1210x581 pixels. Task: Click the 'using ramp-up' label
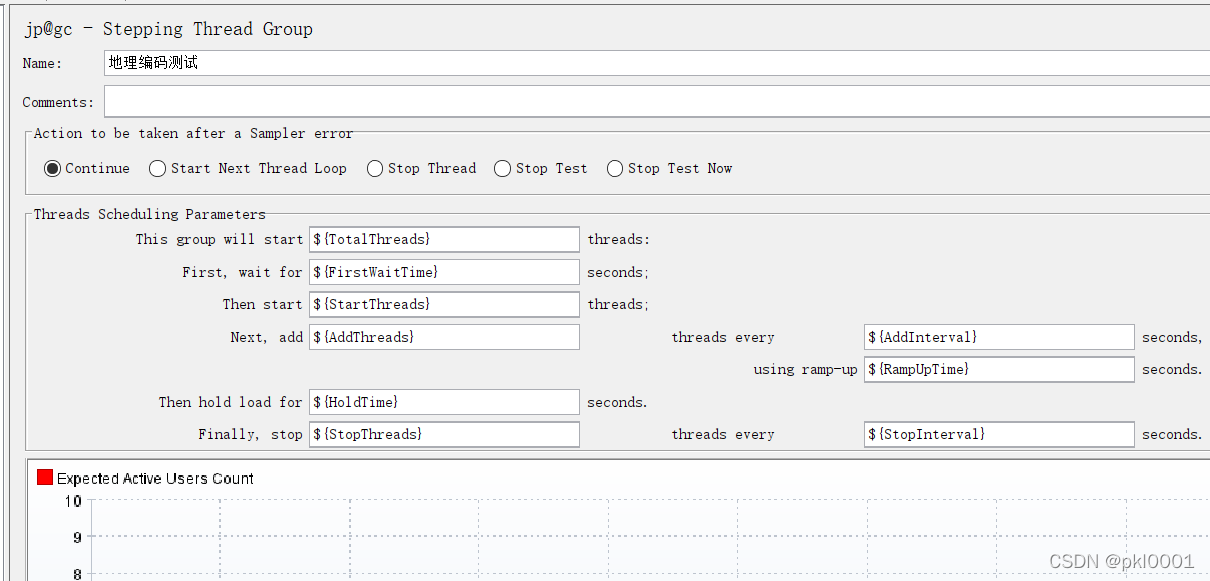pos(805,369)
